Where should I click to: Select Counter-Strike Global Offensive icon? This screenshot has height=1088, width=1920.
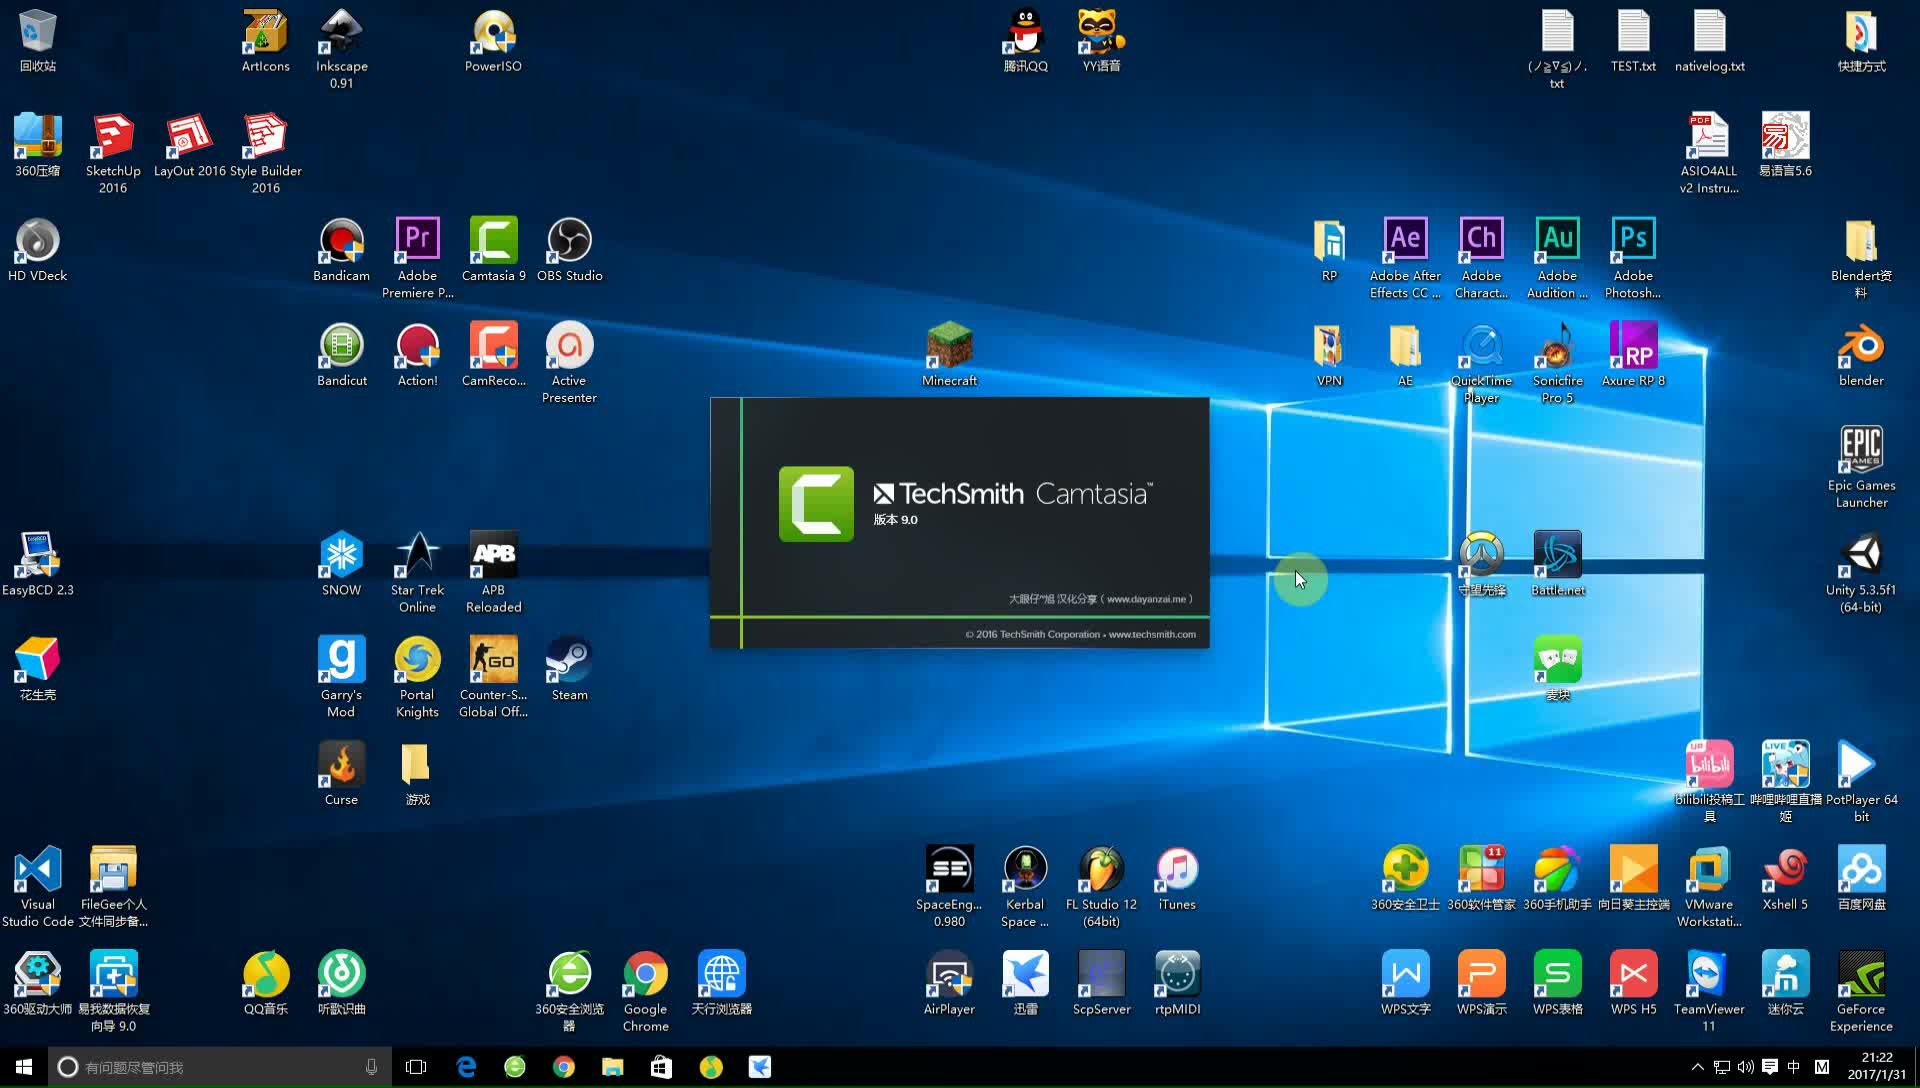(x=493, y=677)
